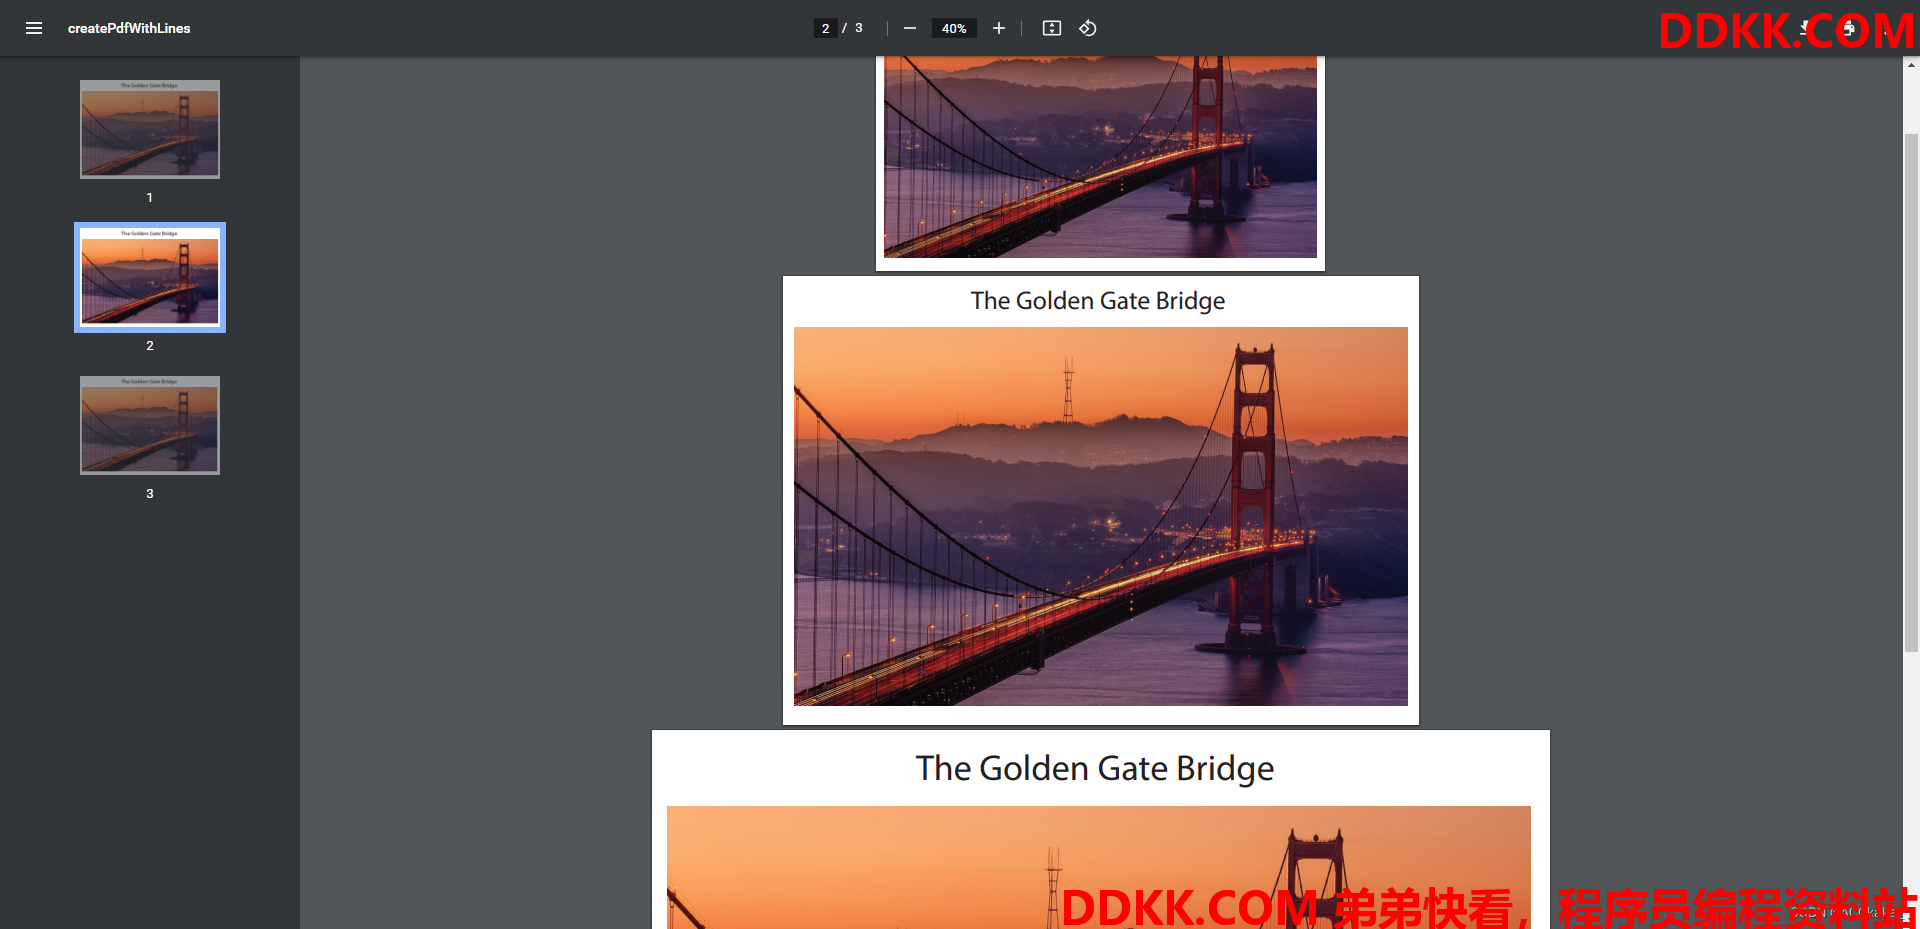Click the page 2 heading "The Golden Gate Bridge"
This screenshot has height=929, width=1920.
(x=1098, y=301)
